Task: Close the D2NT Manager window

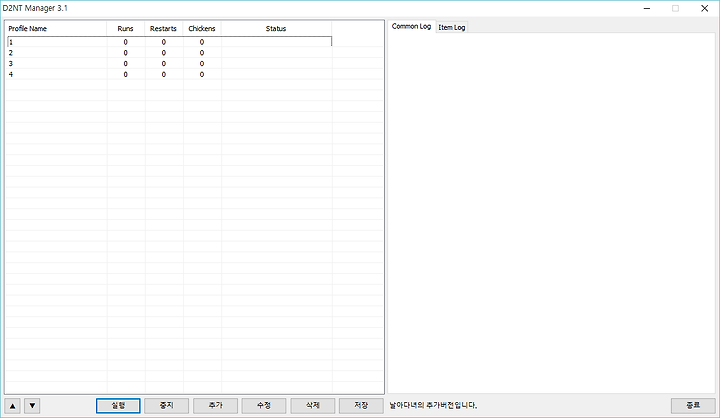Action: click(704, 8)
